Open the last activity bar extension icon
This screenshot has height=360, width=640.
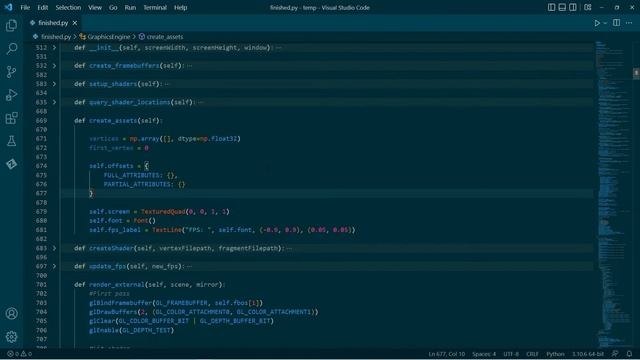click(11, 164)
